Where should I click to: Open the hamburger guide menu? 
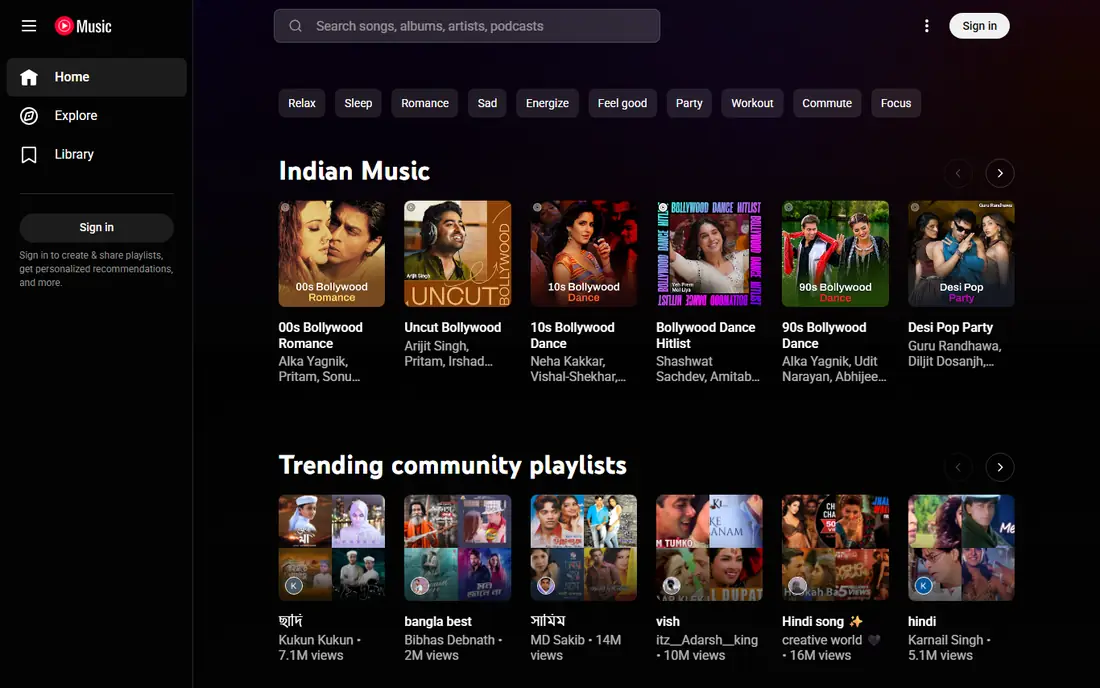[x=29, y=26]
